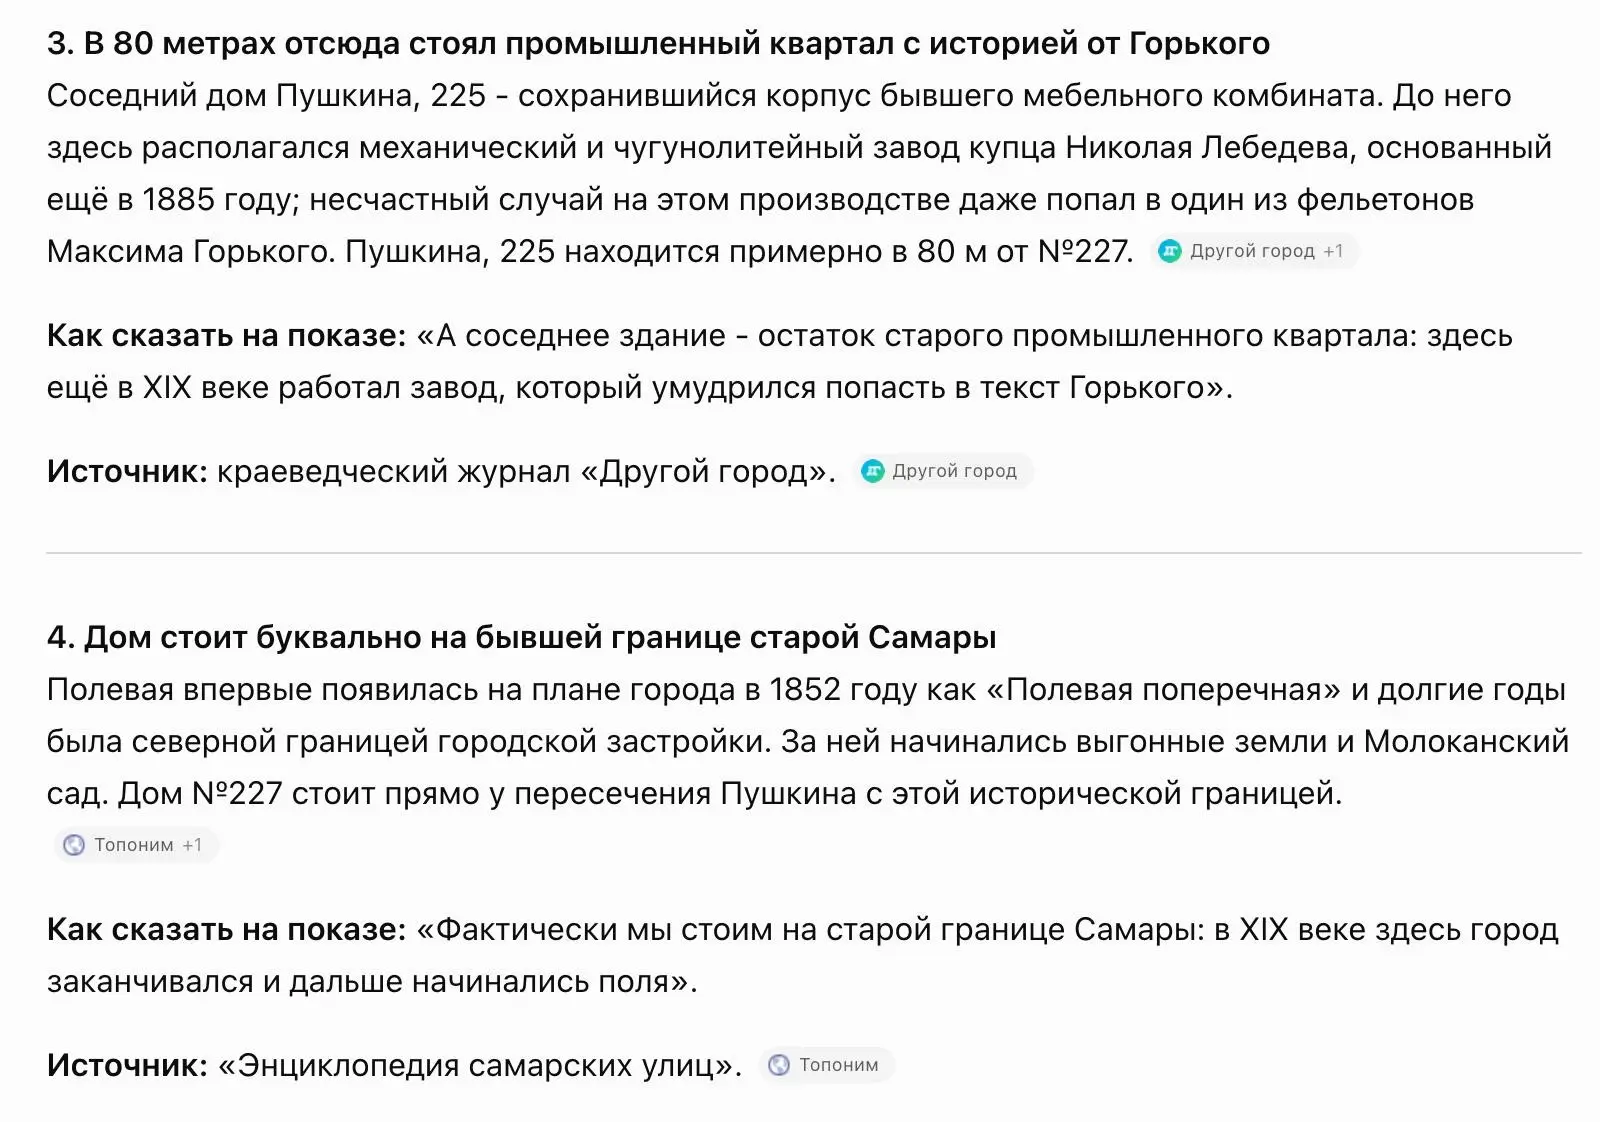The image size is (1600, 1122).
Task: Open the Другой город label beside +1
Action: [1252, 251]
